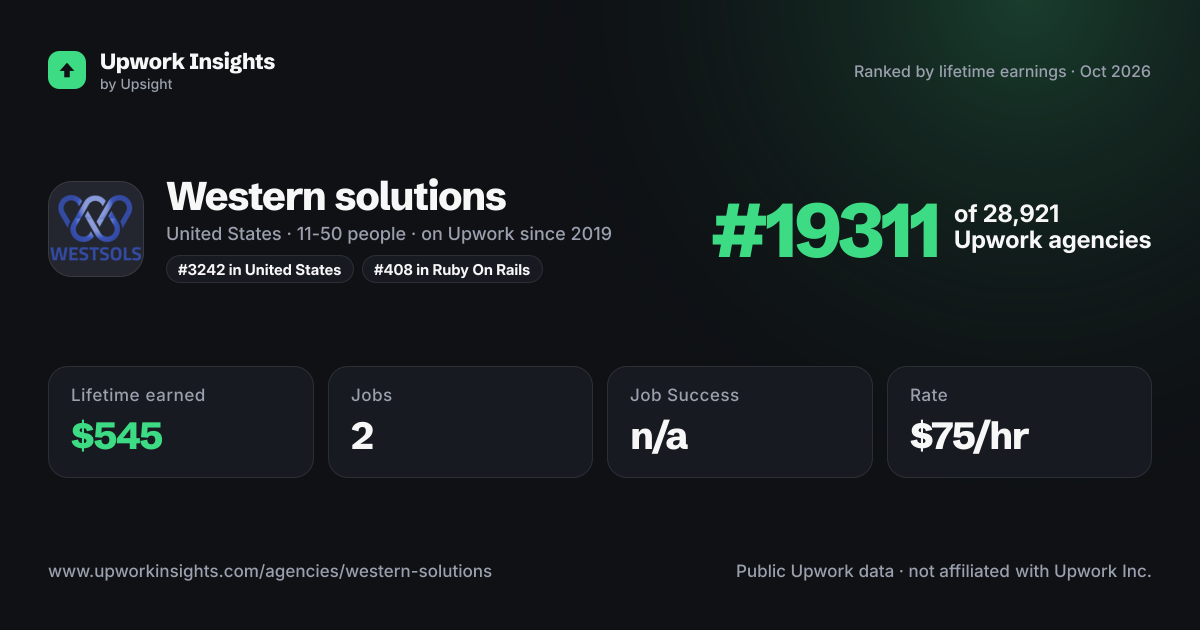Viewport: 1200px width, 630px height.
Task: Click the Rate card label
Action: (x=929, y=395)
